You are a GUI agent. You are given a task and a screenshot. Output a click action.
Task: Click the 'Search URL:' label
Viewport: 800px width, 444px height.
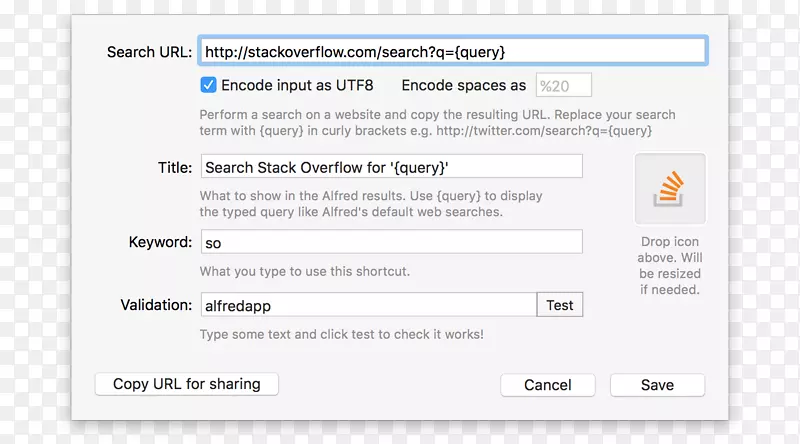(149, 52)
